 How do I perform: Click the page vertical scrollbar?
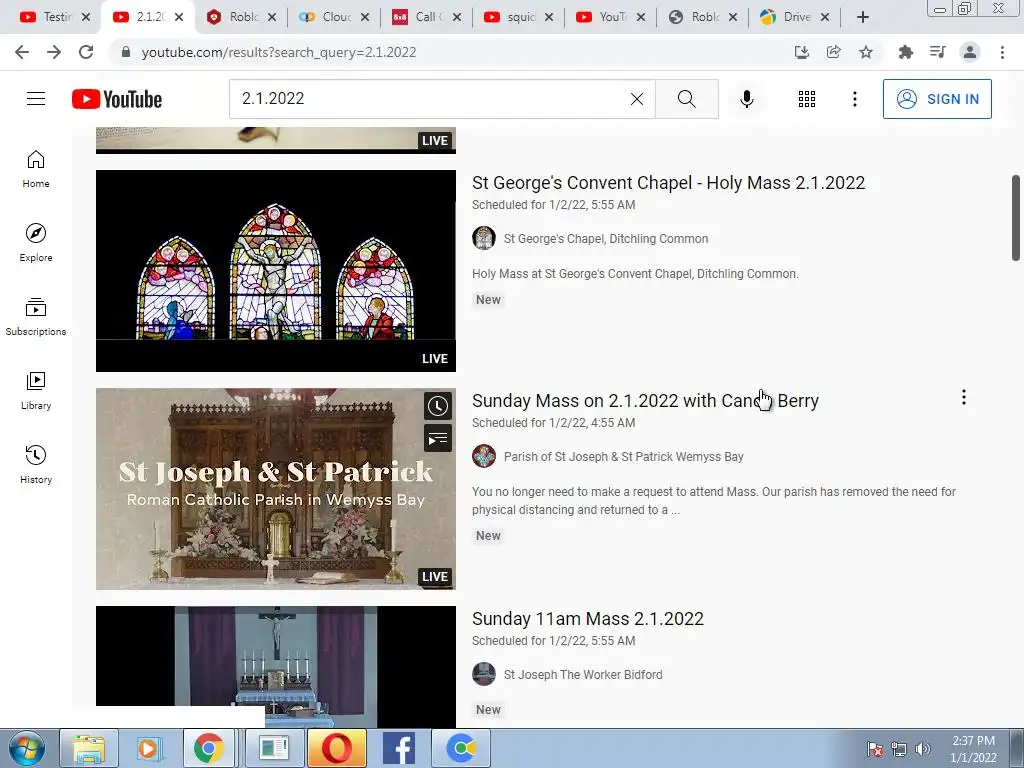(1016, 217)
